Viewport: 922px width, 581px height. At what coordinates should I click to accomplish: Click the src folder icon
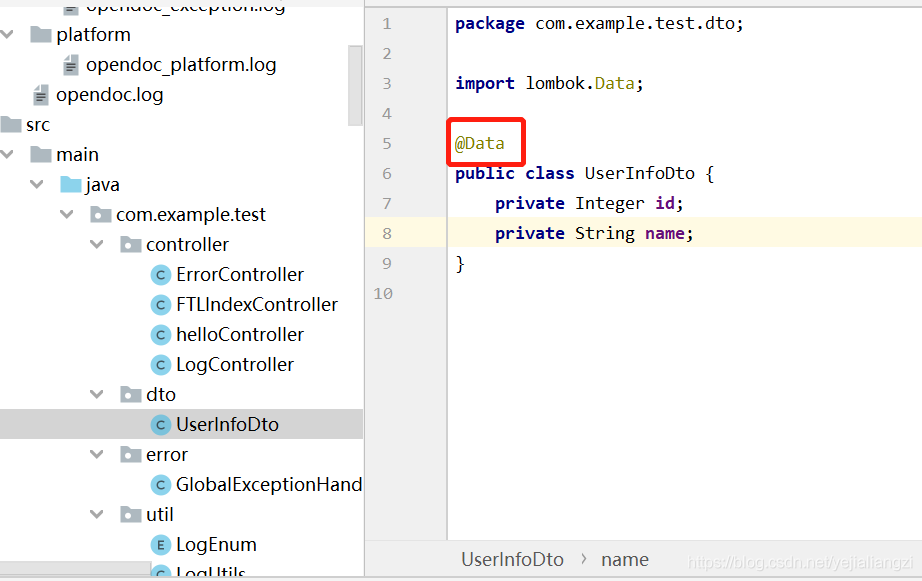[x=11, y=125]
